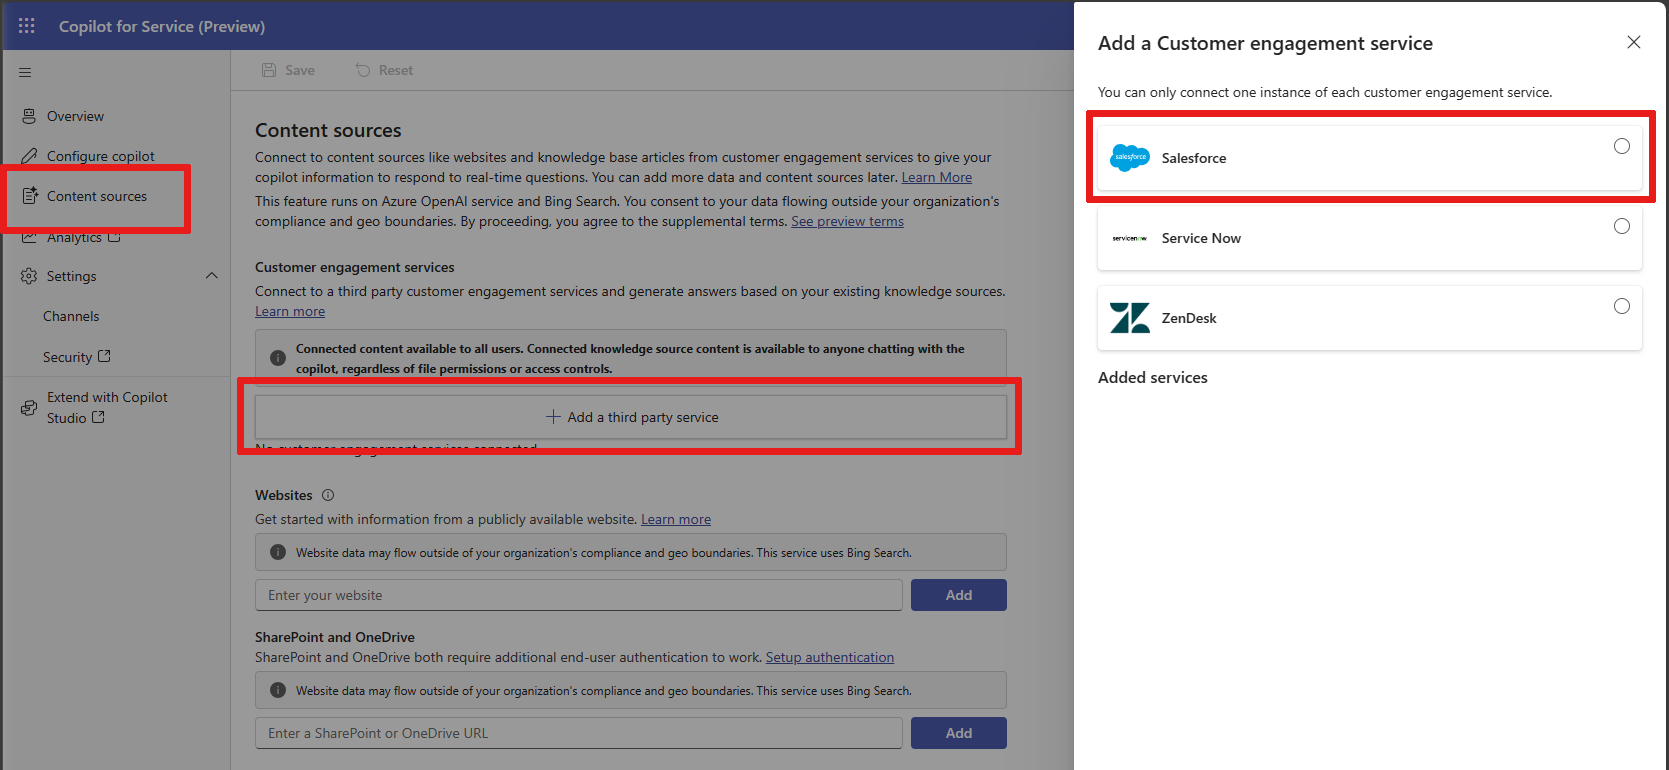Click the Reset undo arrow icon
Image resolution: width=1669 pixels, height=770 pixels.
pyautogui.click(x=363, y=70)
